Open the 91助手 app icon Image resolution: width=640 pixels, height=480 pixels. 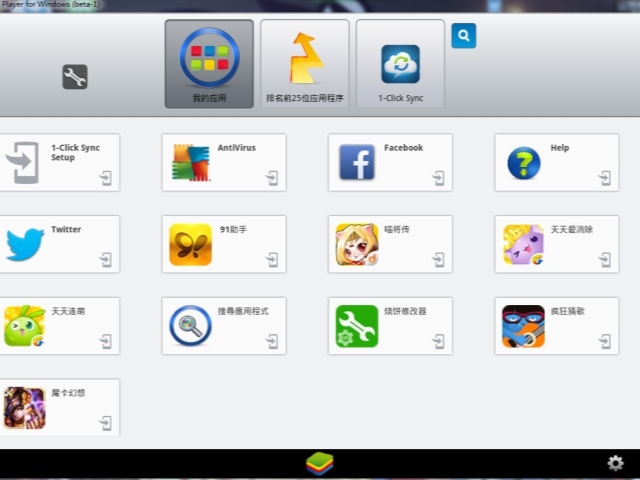pos(191,244)
